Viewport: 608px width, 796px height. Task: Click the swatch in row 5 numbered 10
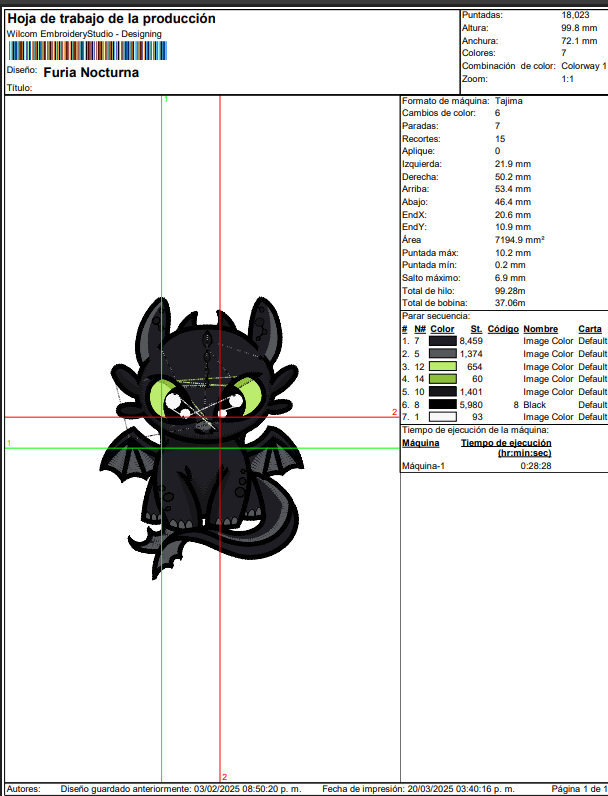click(443, 392)
